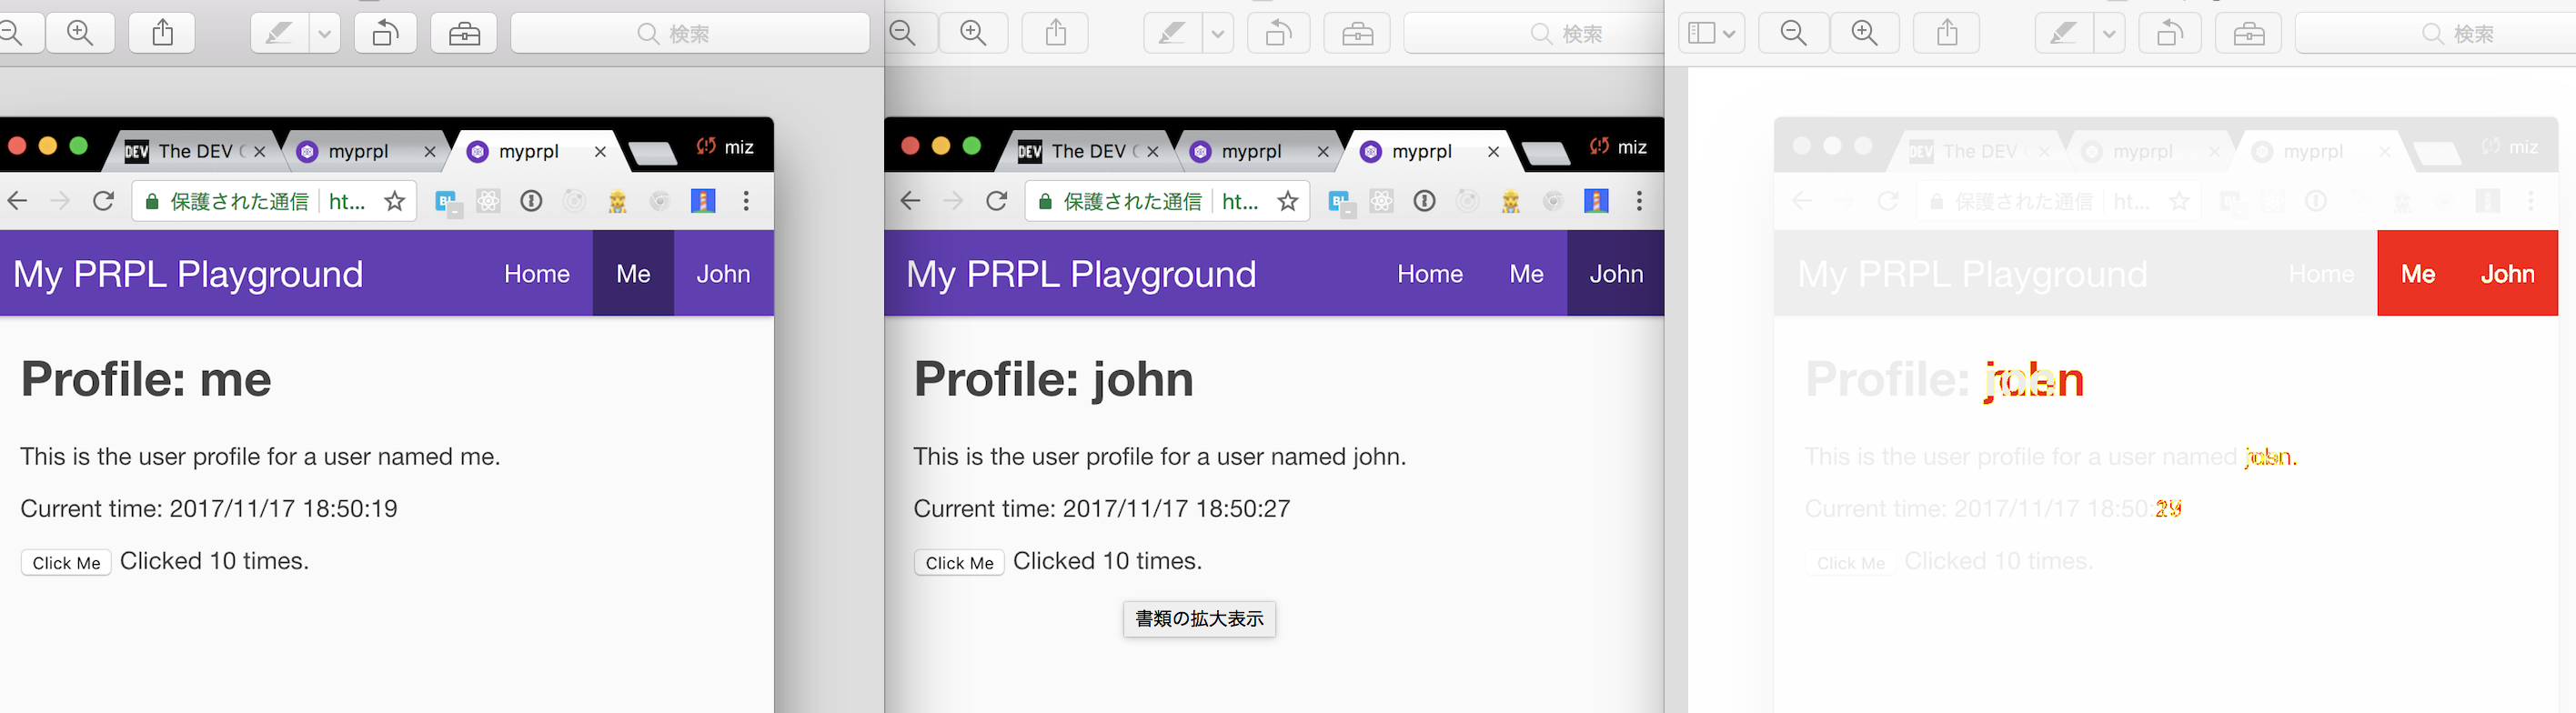Bookmark the Profile: me page with the star
The image size is (2576, 713).
(395, 201)
